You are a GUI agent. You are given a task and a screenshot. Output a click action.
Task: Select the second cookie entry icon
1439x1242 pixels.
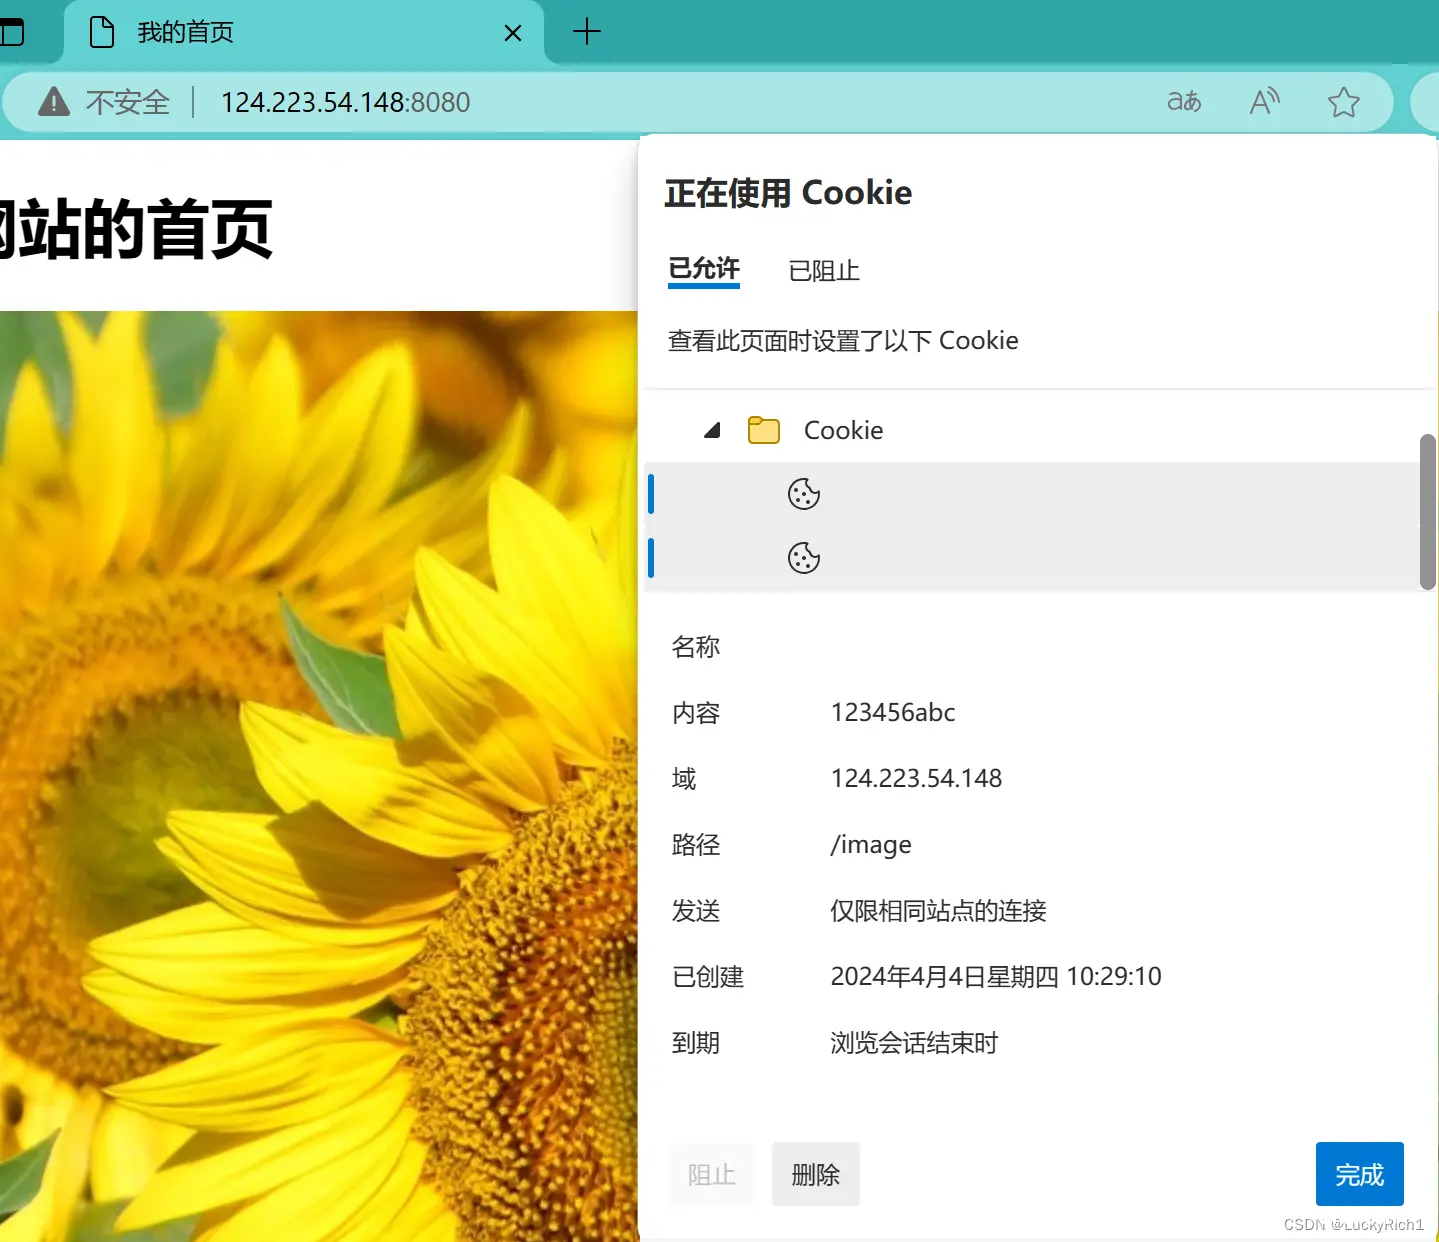coord(804,558)
